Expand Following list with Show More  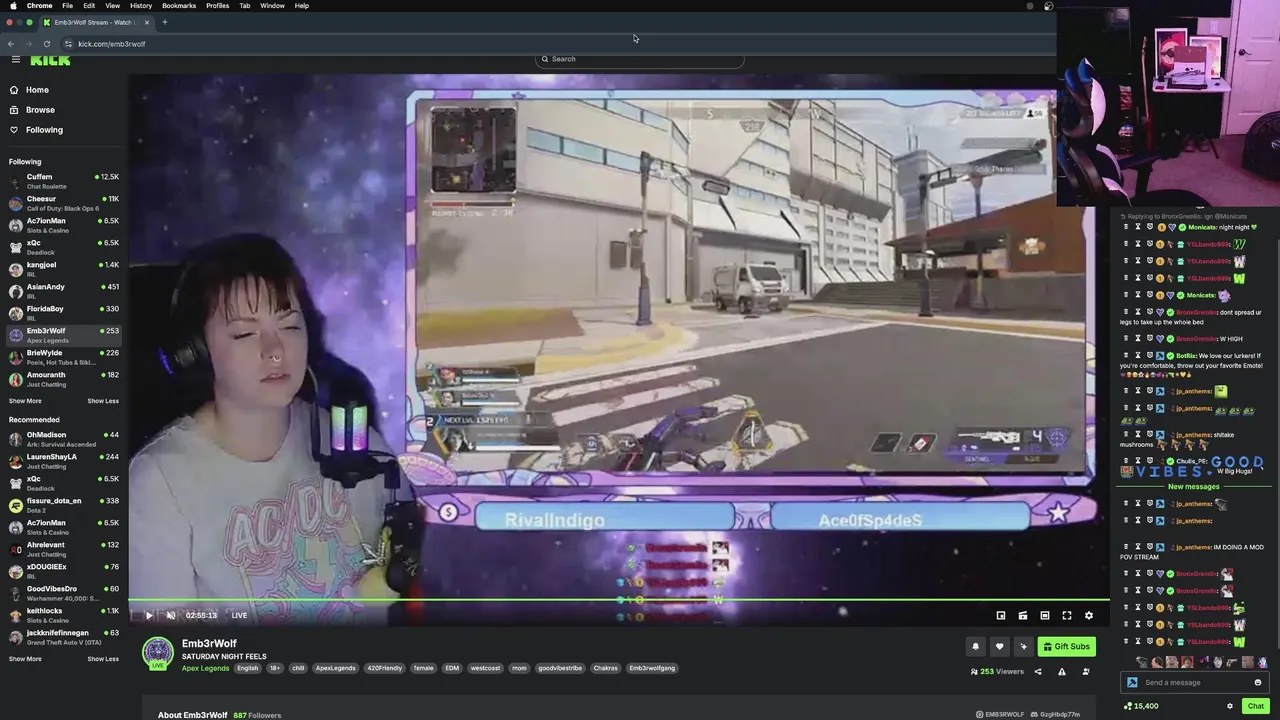click(25, 401)
